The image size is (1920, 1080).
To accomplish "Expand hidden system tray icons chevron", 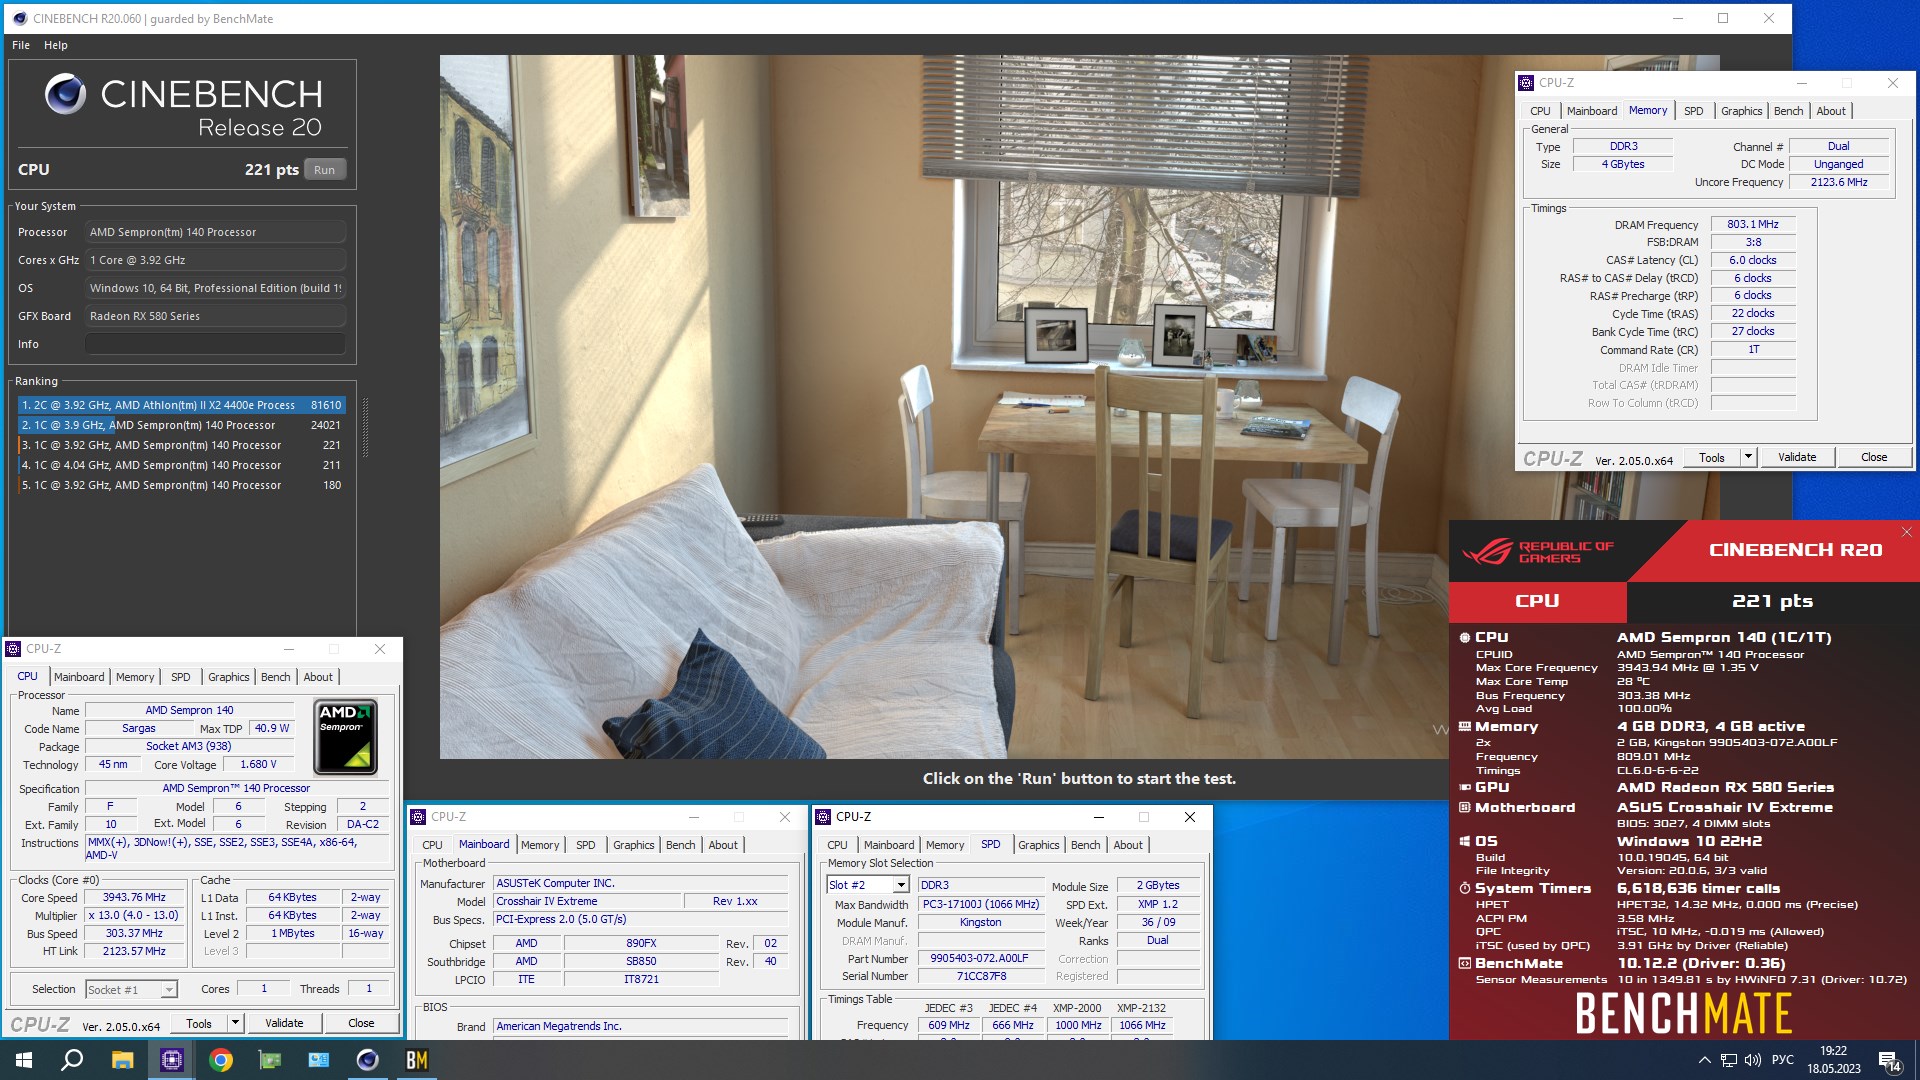I will coord(1704,1060).
